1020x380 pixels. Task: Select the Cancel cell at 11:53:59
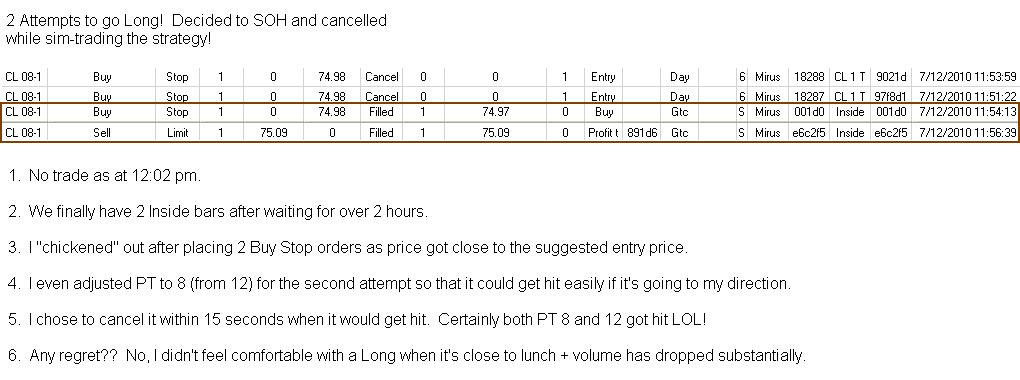click(x=381, y=77)
